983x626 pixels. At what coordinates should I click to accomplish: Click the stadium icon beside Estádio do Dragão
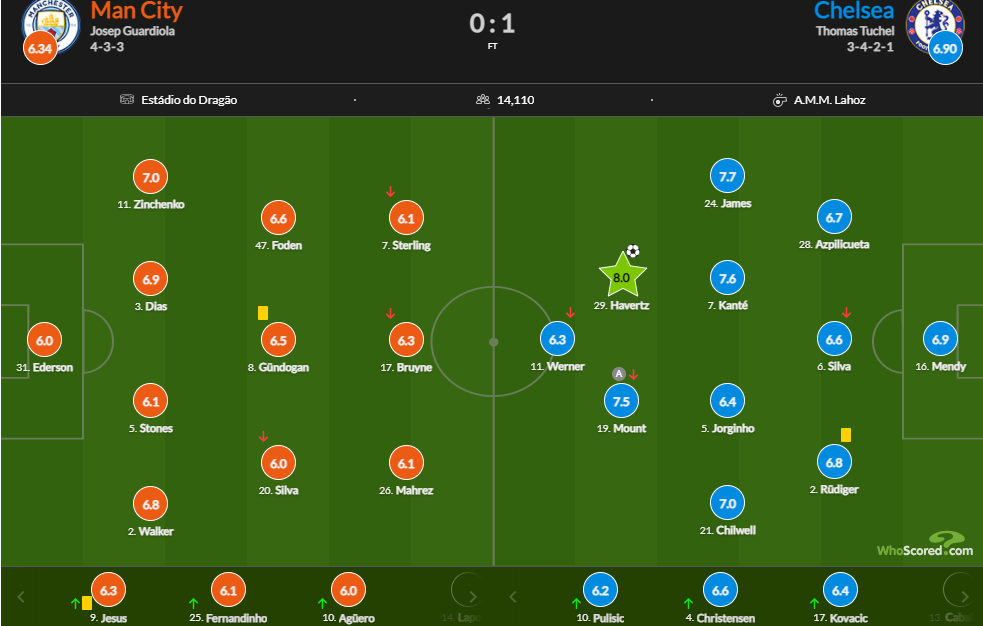click(127, 99)
